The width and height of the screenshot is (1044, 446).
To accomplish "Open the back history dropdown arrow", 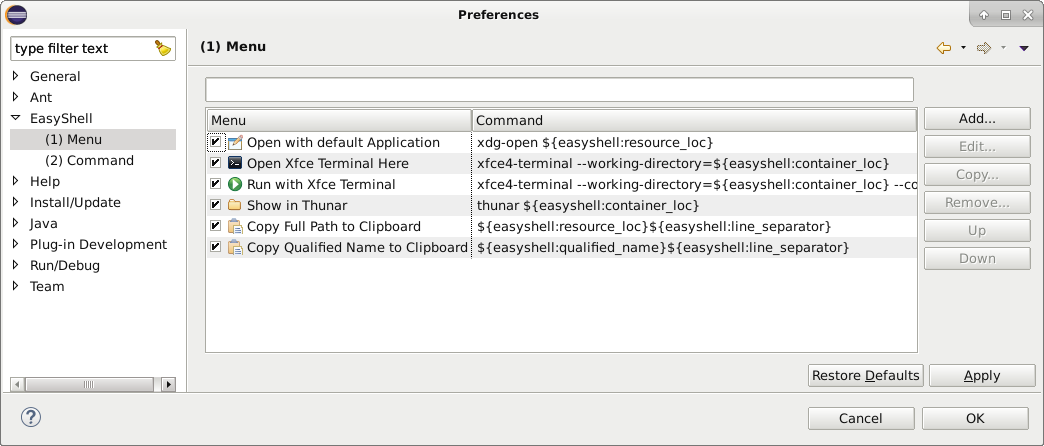I will 963,48.
